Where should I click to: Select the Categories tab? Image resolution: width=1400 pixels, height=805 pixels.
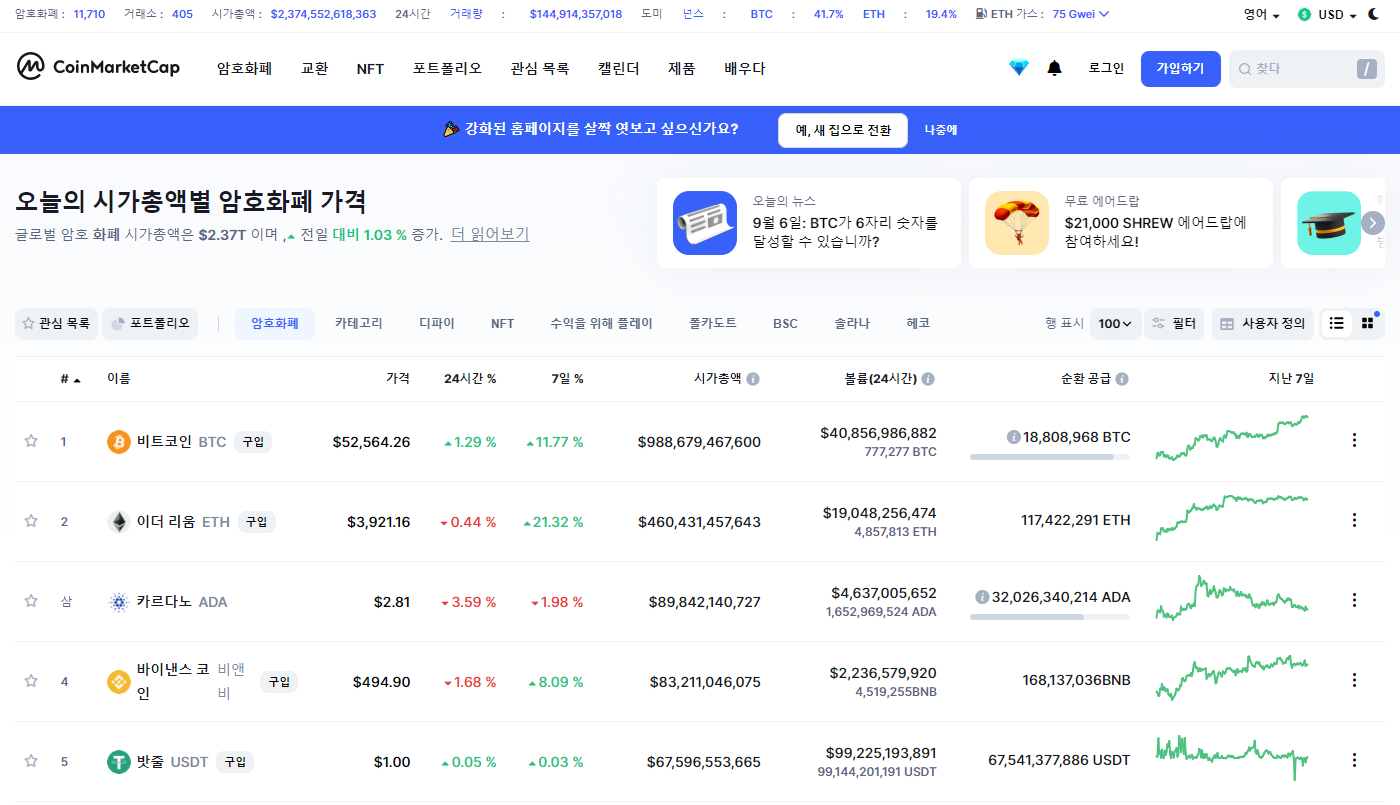(x=359, y=323)
